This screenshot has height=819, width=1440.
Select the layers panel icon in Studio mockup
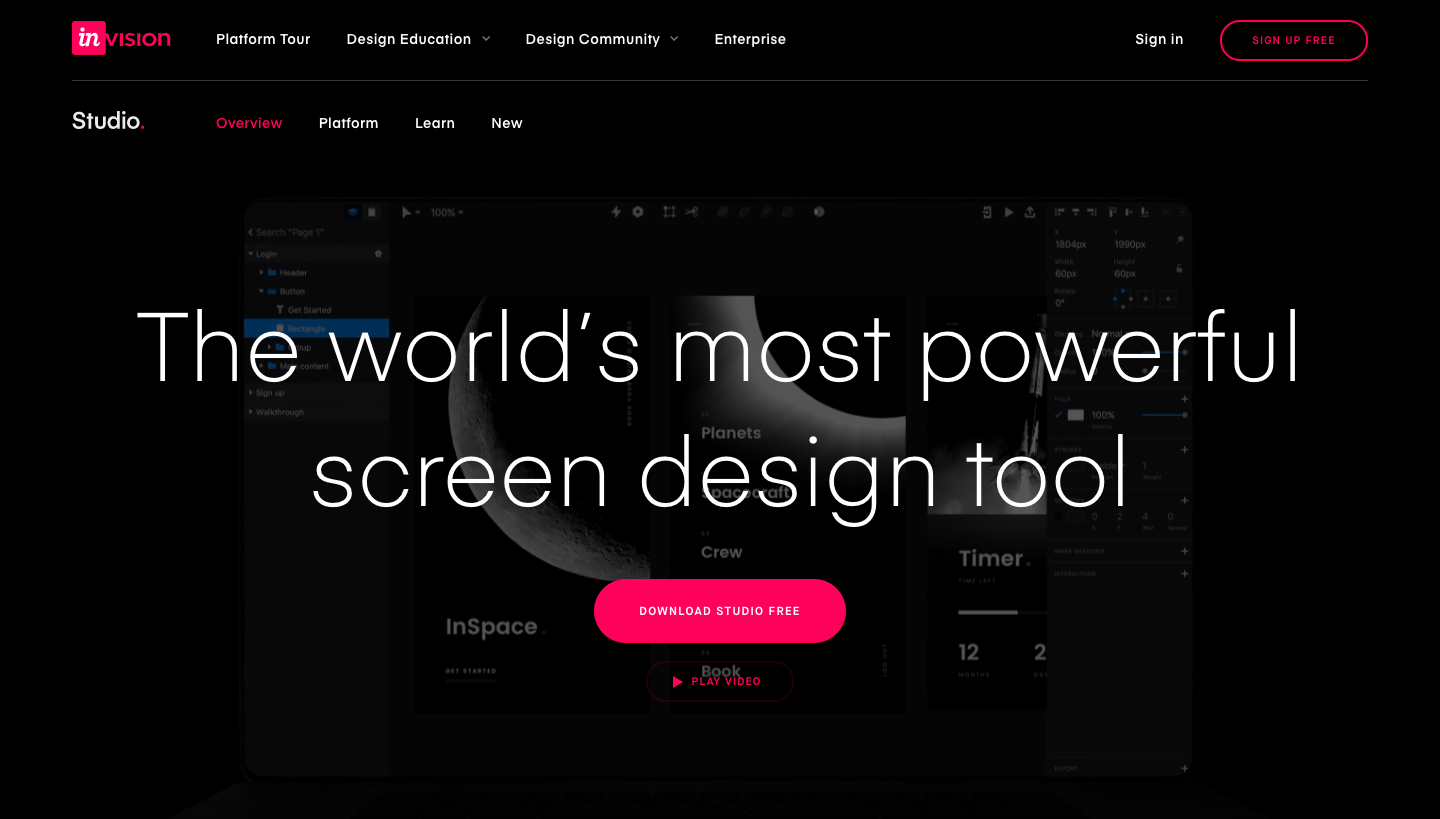pos(353,212)
